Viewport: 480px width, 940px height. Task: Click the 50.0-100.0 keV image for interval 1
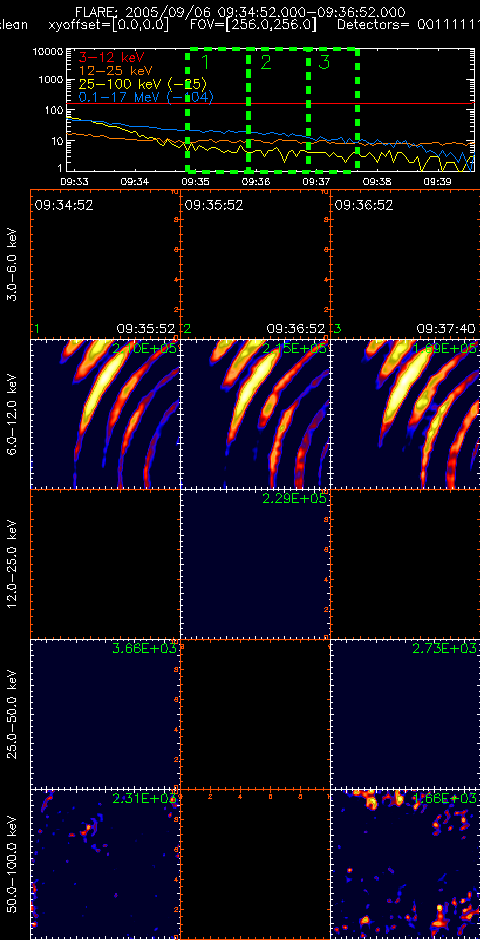click(x=105, y=864)
